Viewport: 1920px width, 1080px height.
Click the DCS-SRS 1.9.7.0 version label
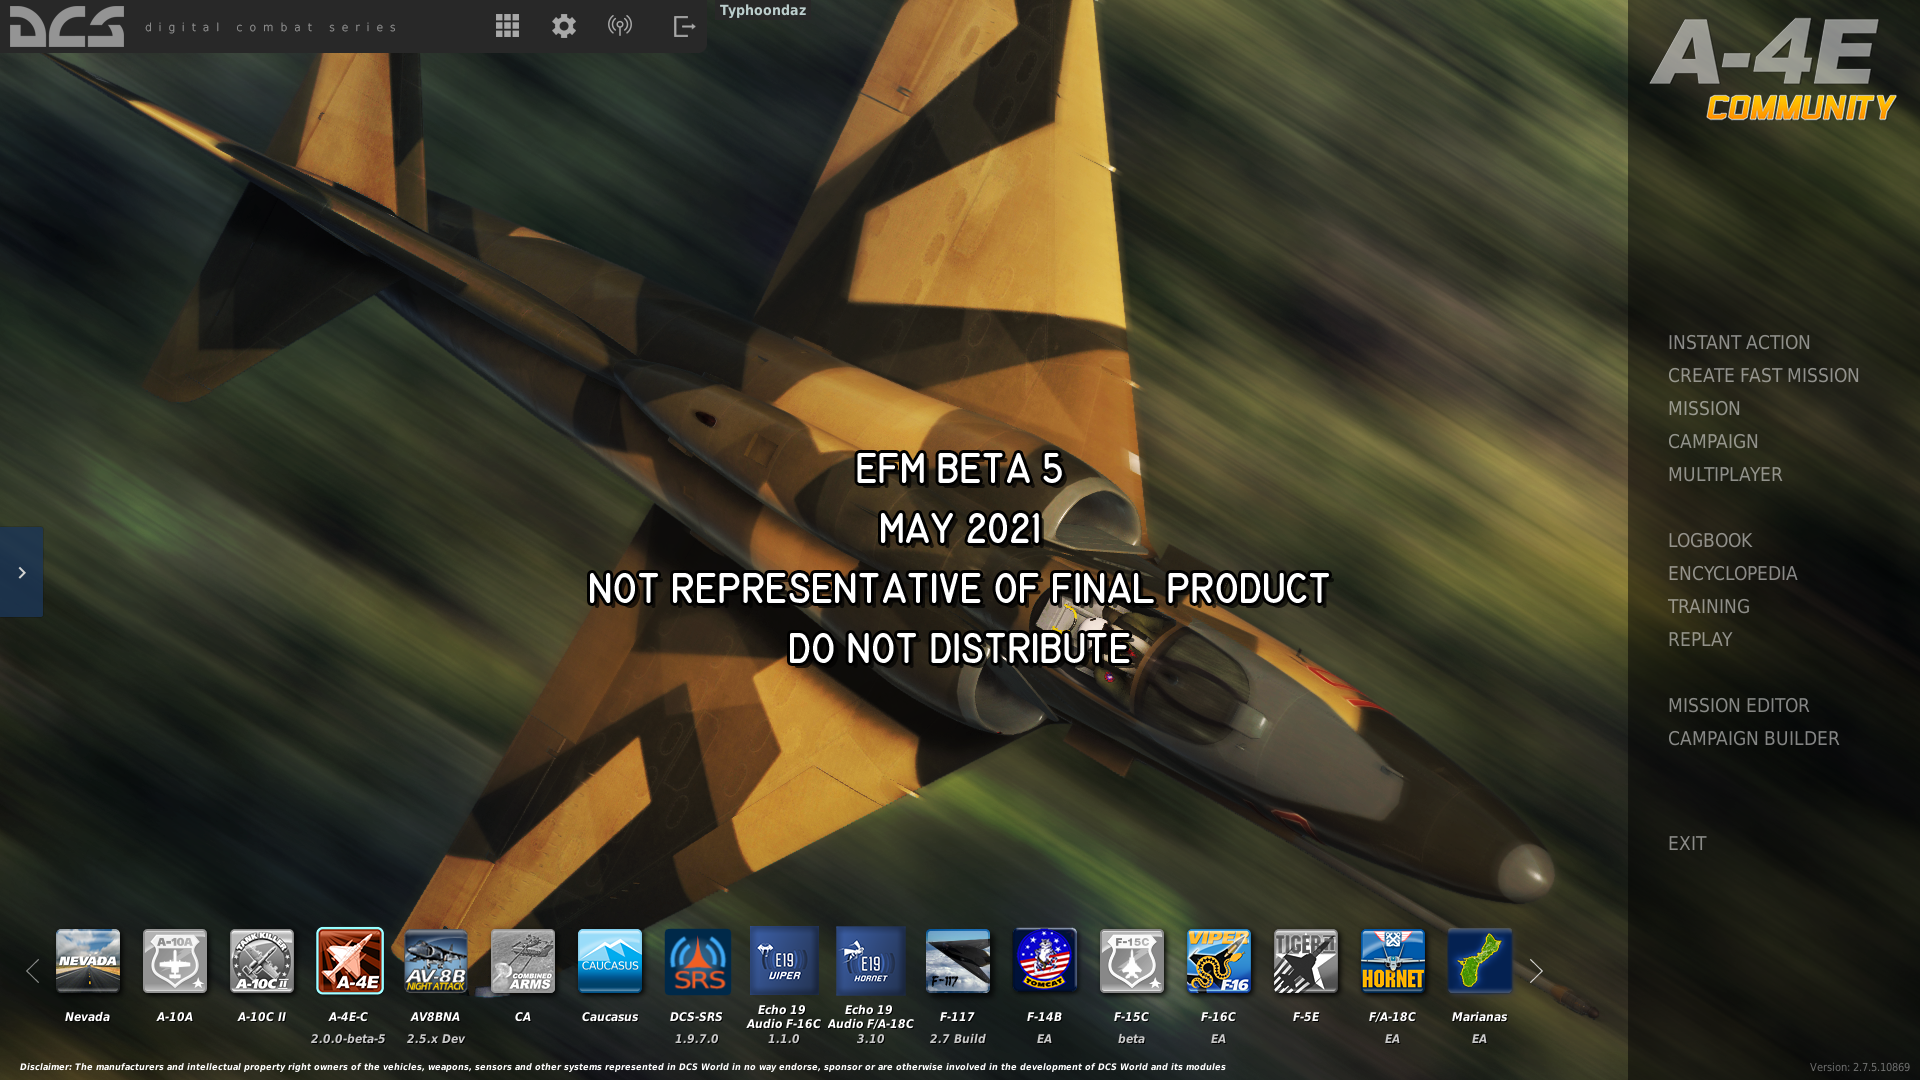point(696,1039)
